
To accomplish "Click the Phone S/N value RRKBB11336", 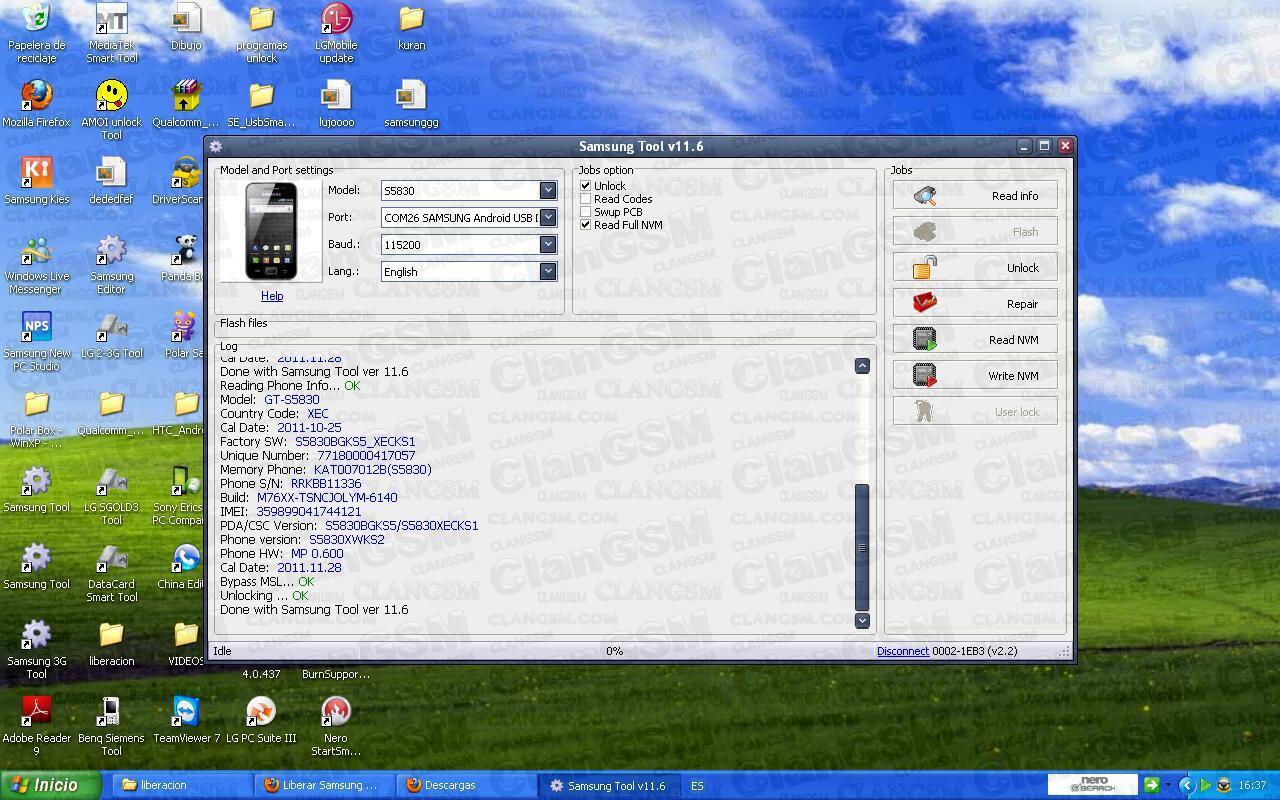I will coord(326,483).
